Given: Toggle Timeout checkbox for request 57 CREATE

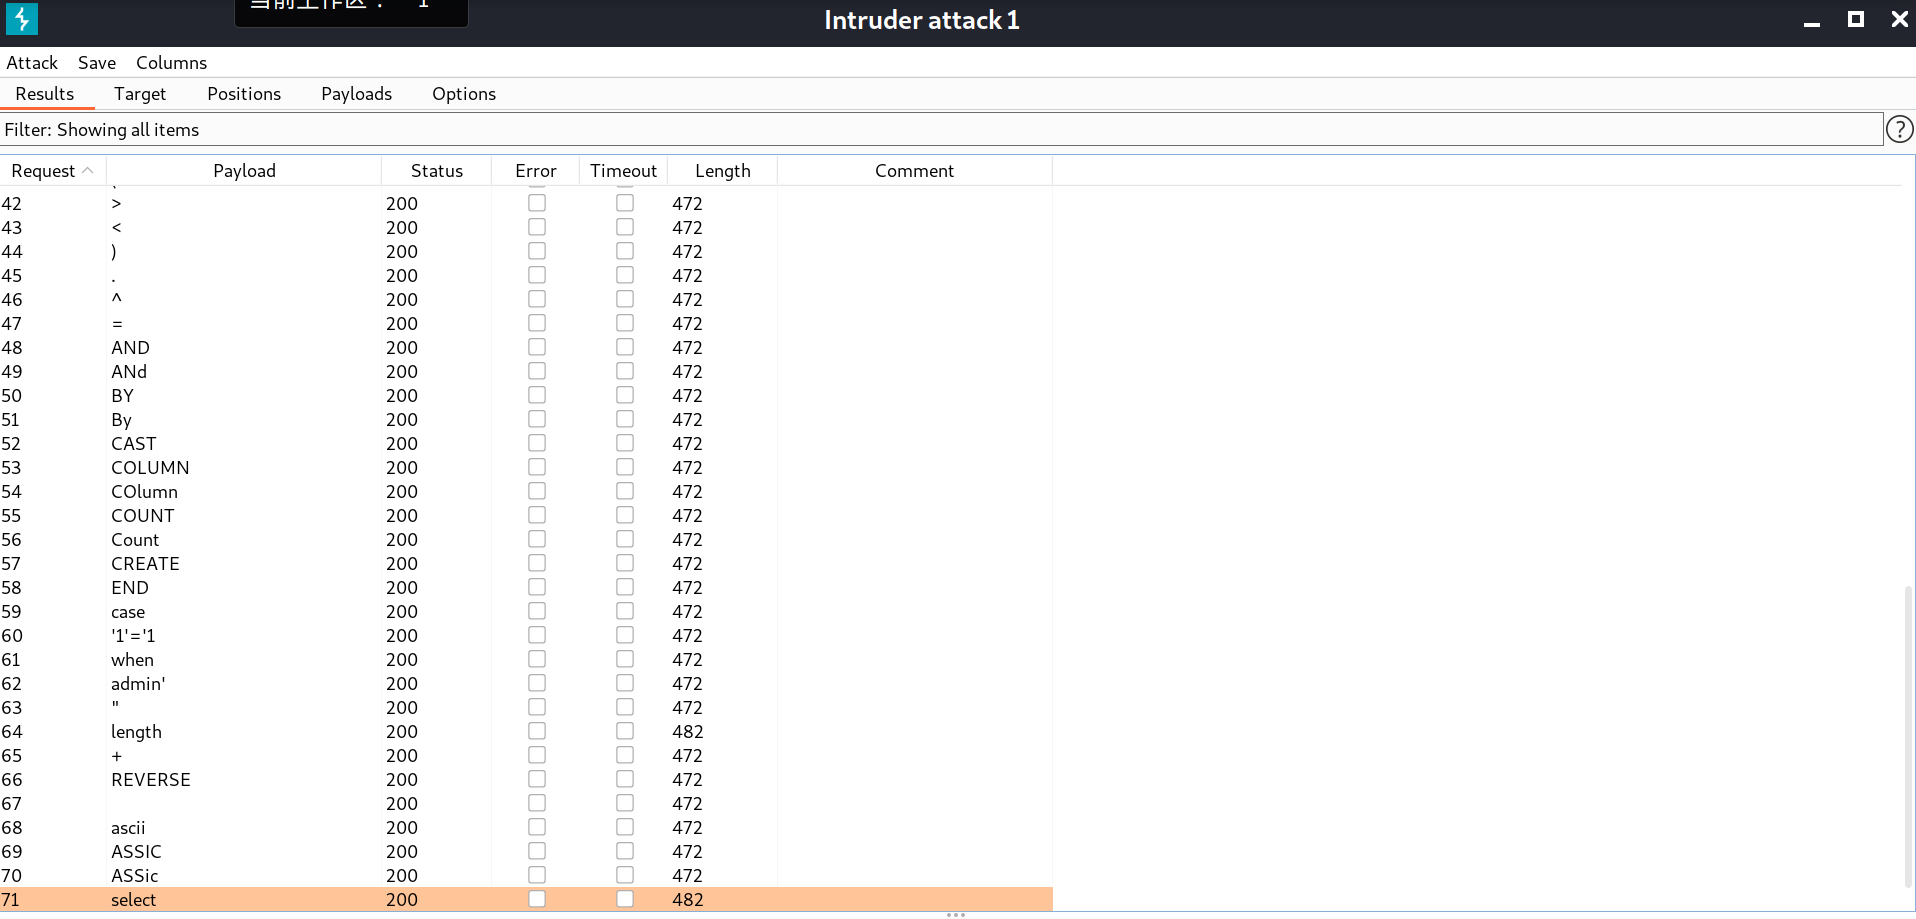Looking at the screenshot, I should 625,563.
